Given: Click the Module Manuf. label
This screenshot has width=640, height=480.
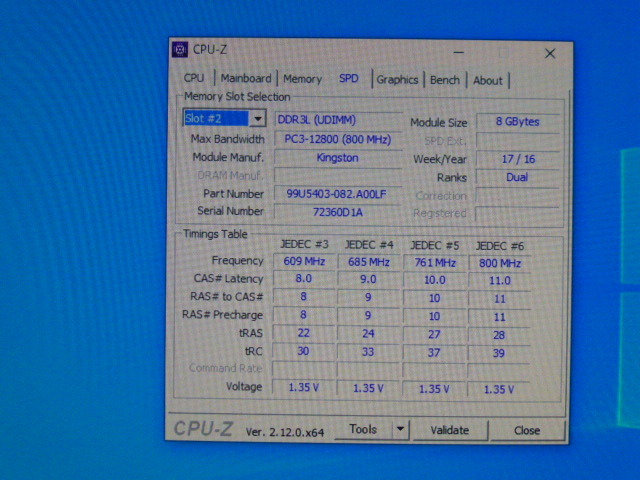Looking at the screenshot, I should coord(228,157).
